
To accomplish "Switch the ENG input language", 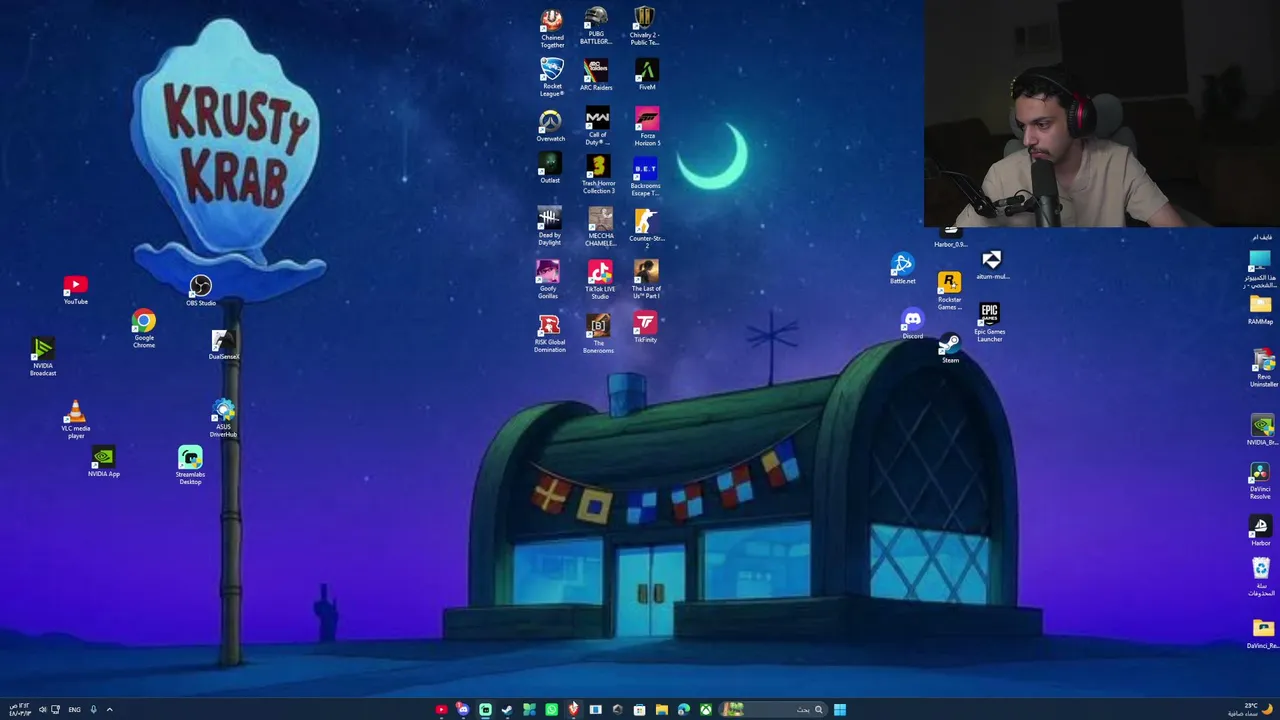I will click(74, 710).
